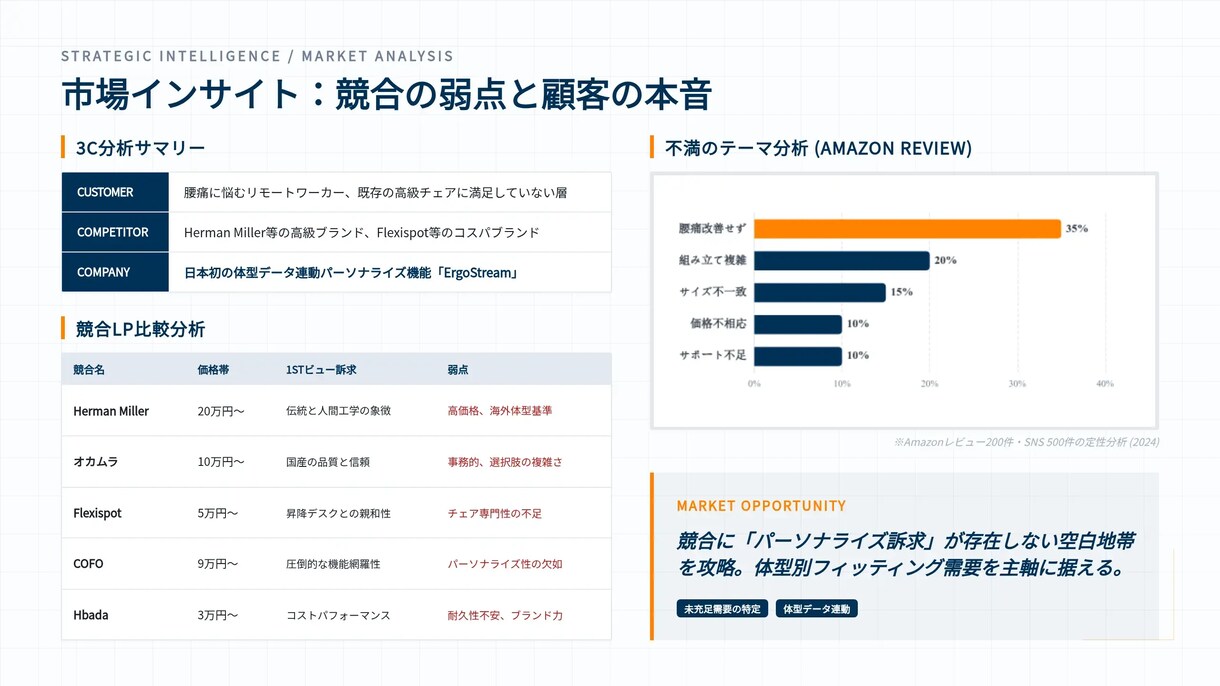Click the 価格不相応 chart bar
1220x686 pixels.
coord(797,324)
